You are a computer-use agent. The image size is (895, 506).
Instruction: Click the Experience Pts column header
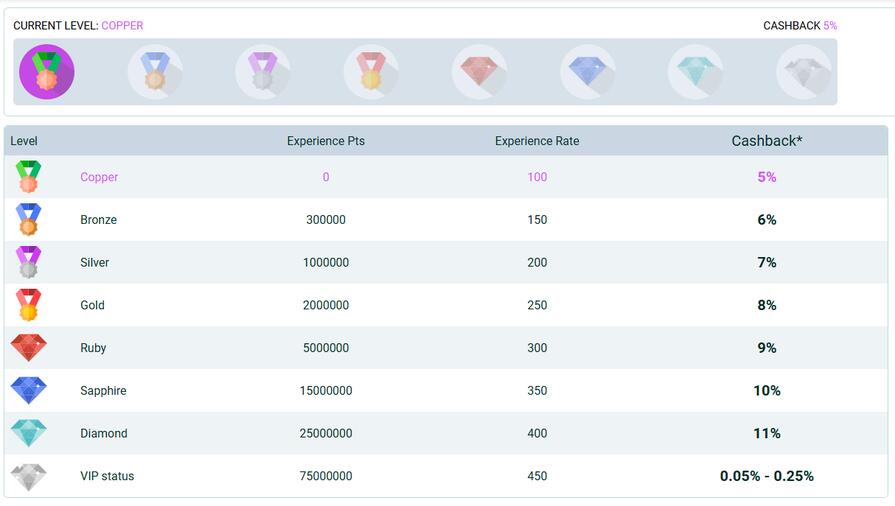point(326,141)
